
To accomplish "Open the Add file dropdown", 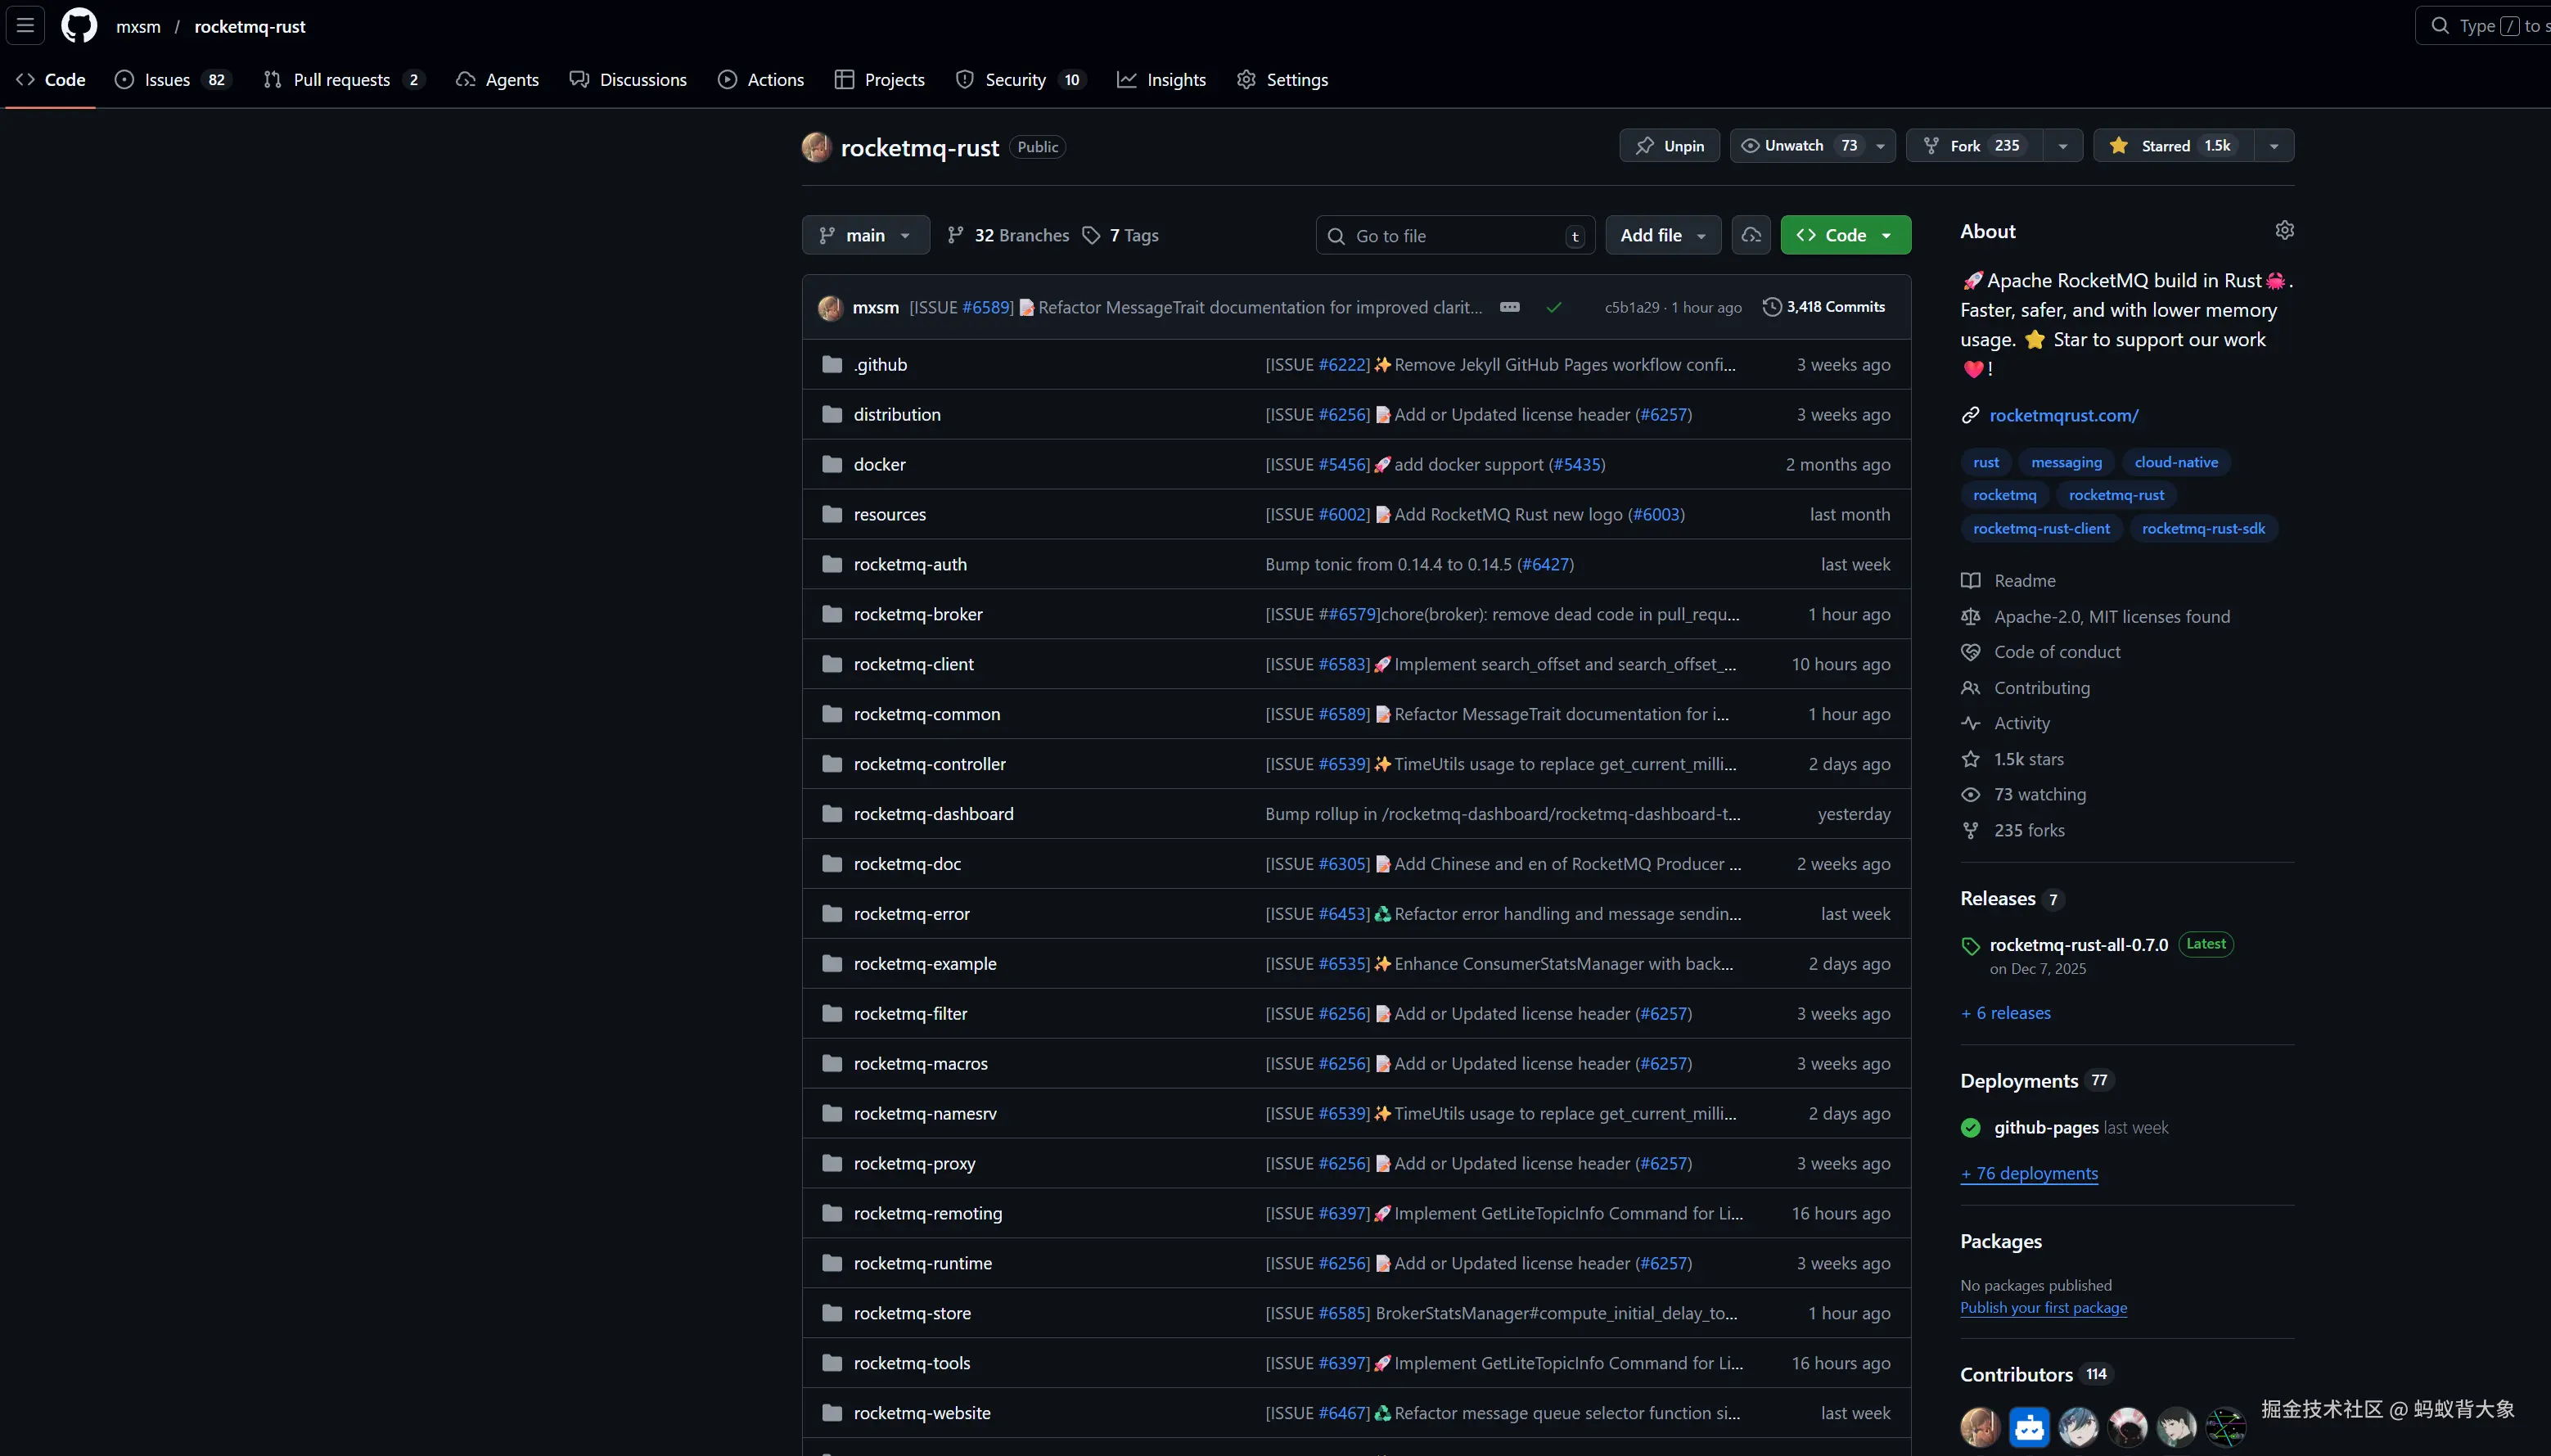I will tap(1662, 235).
